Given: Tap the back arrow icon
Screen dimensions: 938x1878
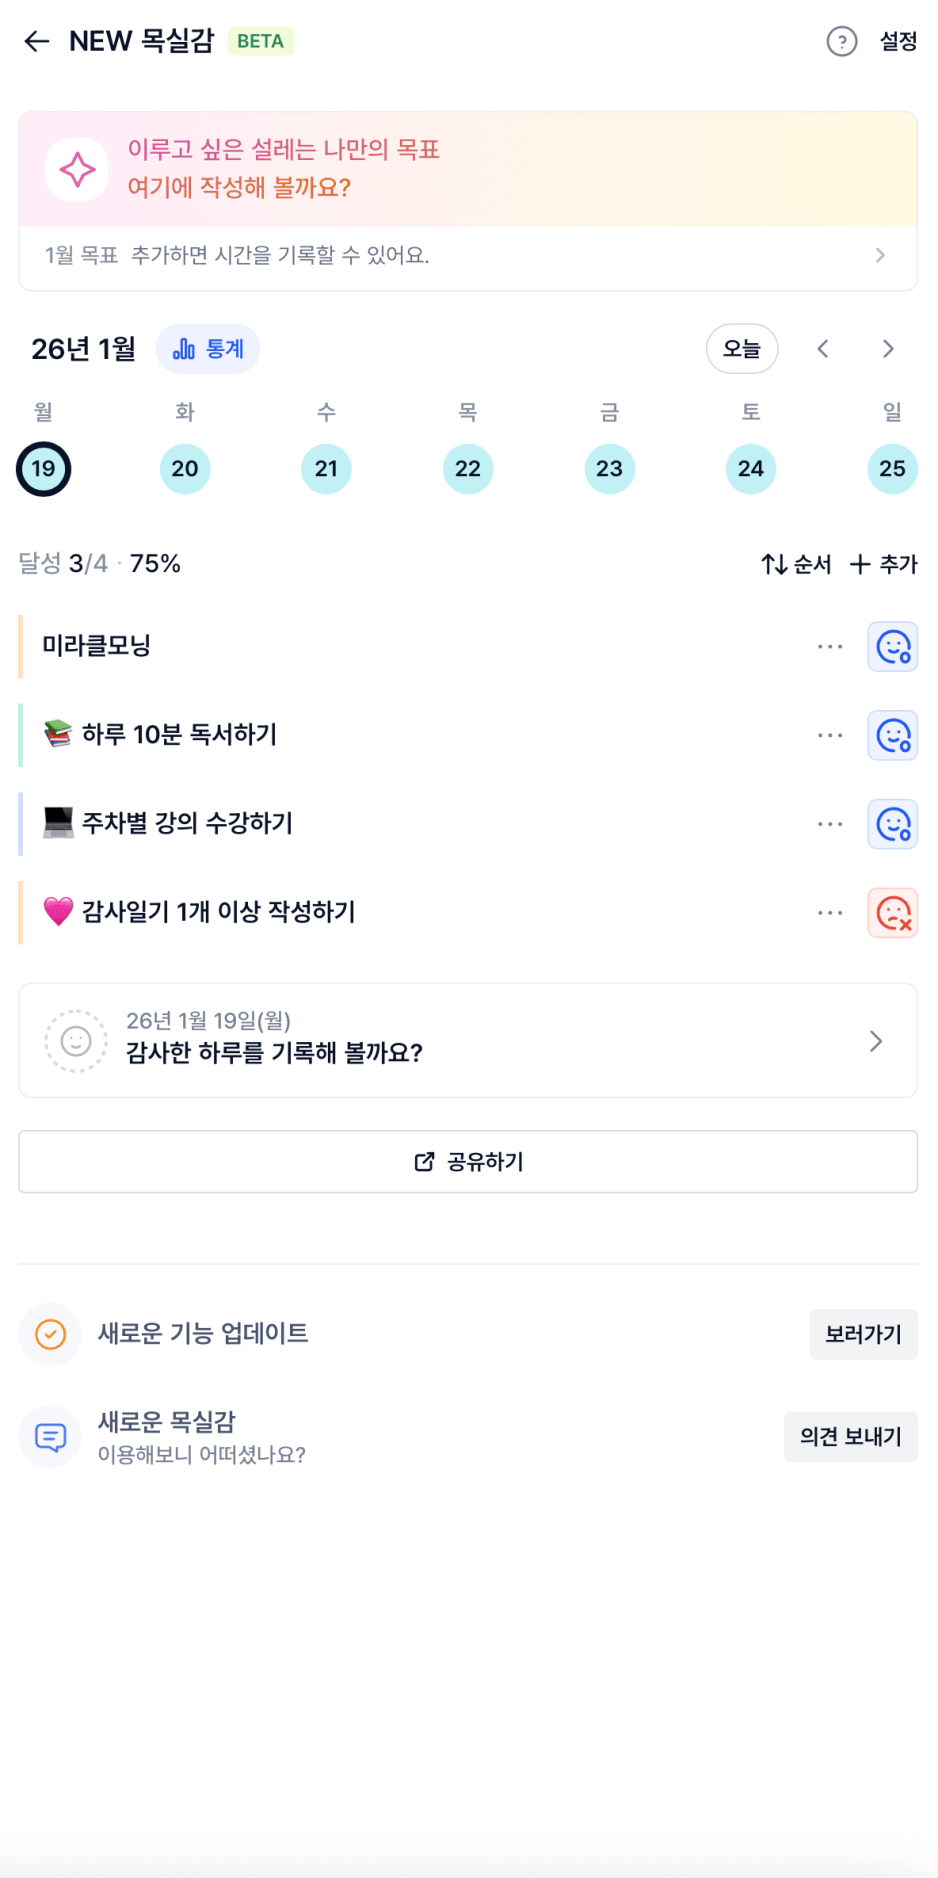Looking at the screenshot, I should click(x=37, y=41).
